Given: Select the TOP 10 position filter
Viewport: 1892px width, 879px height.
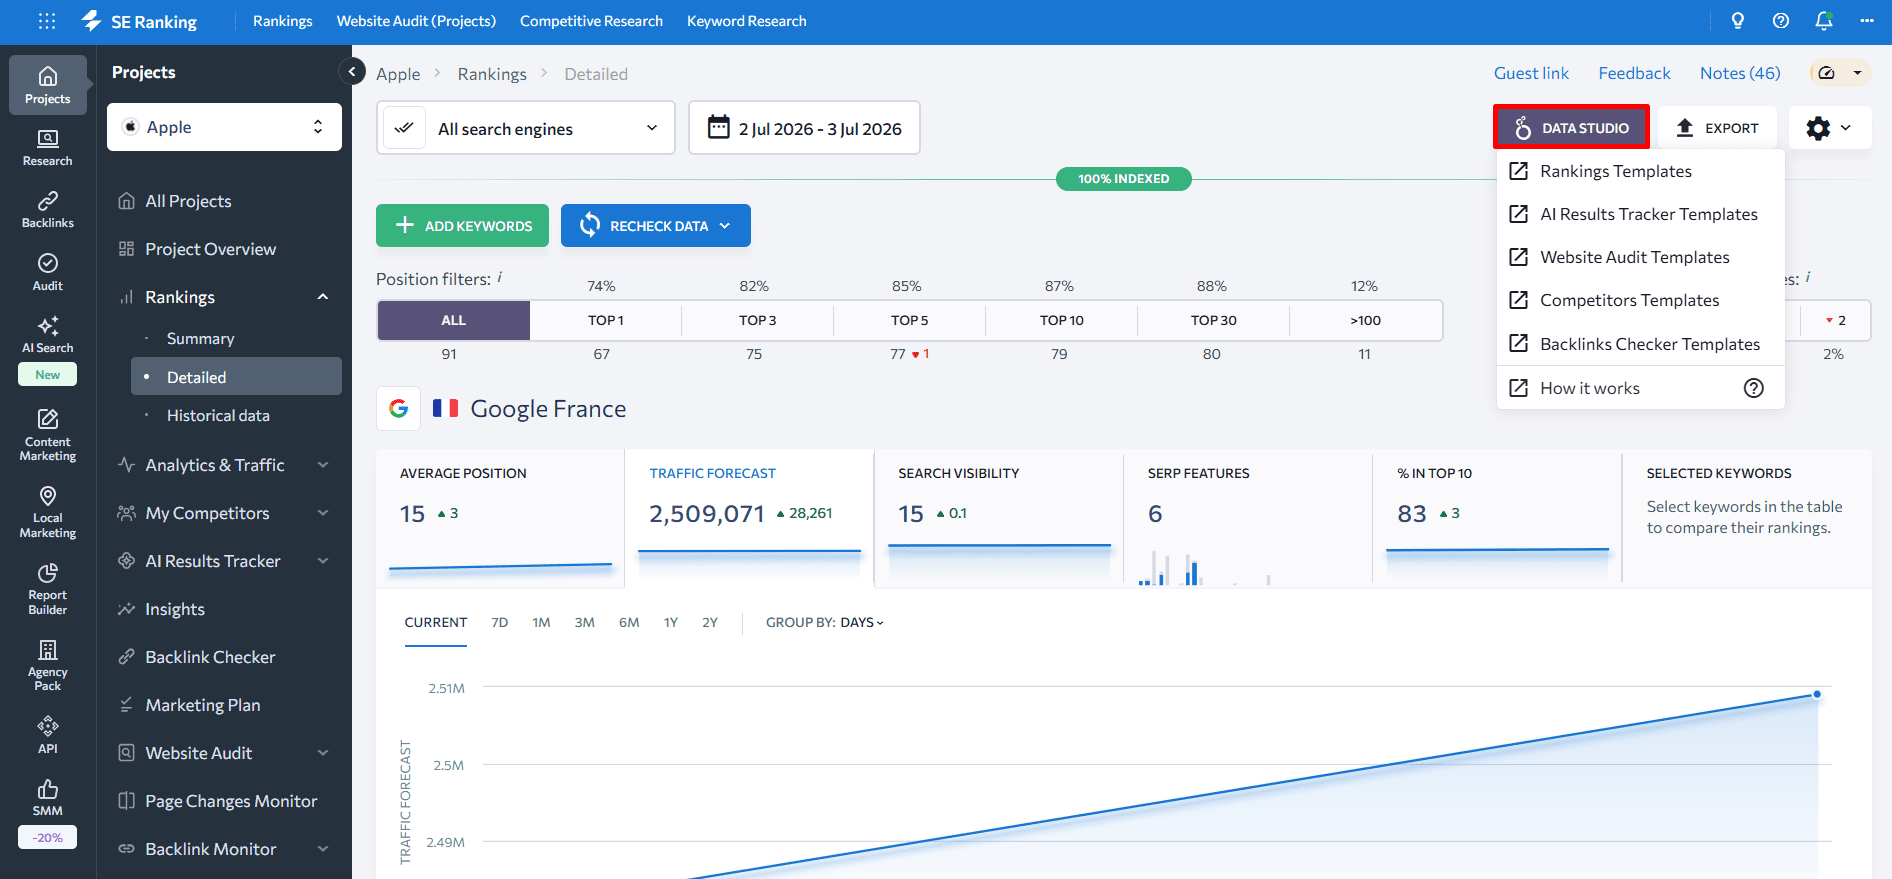Looking at the screenshot, I should click(x=1062, y=320).
